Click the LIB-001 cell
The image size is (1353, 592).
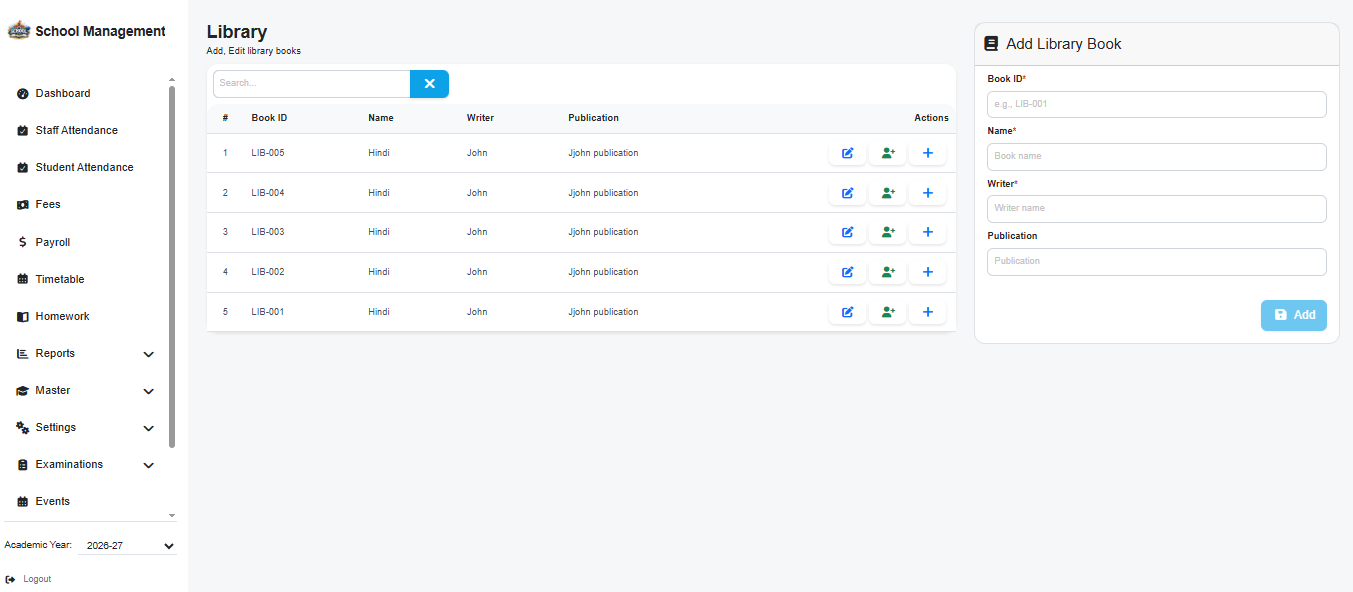pos(268,312)
